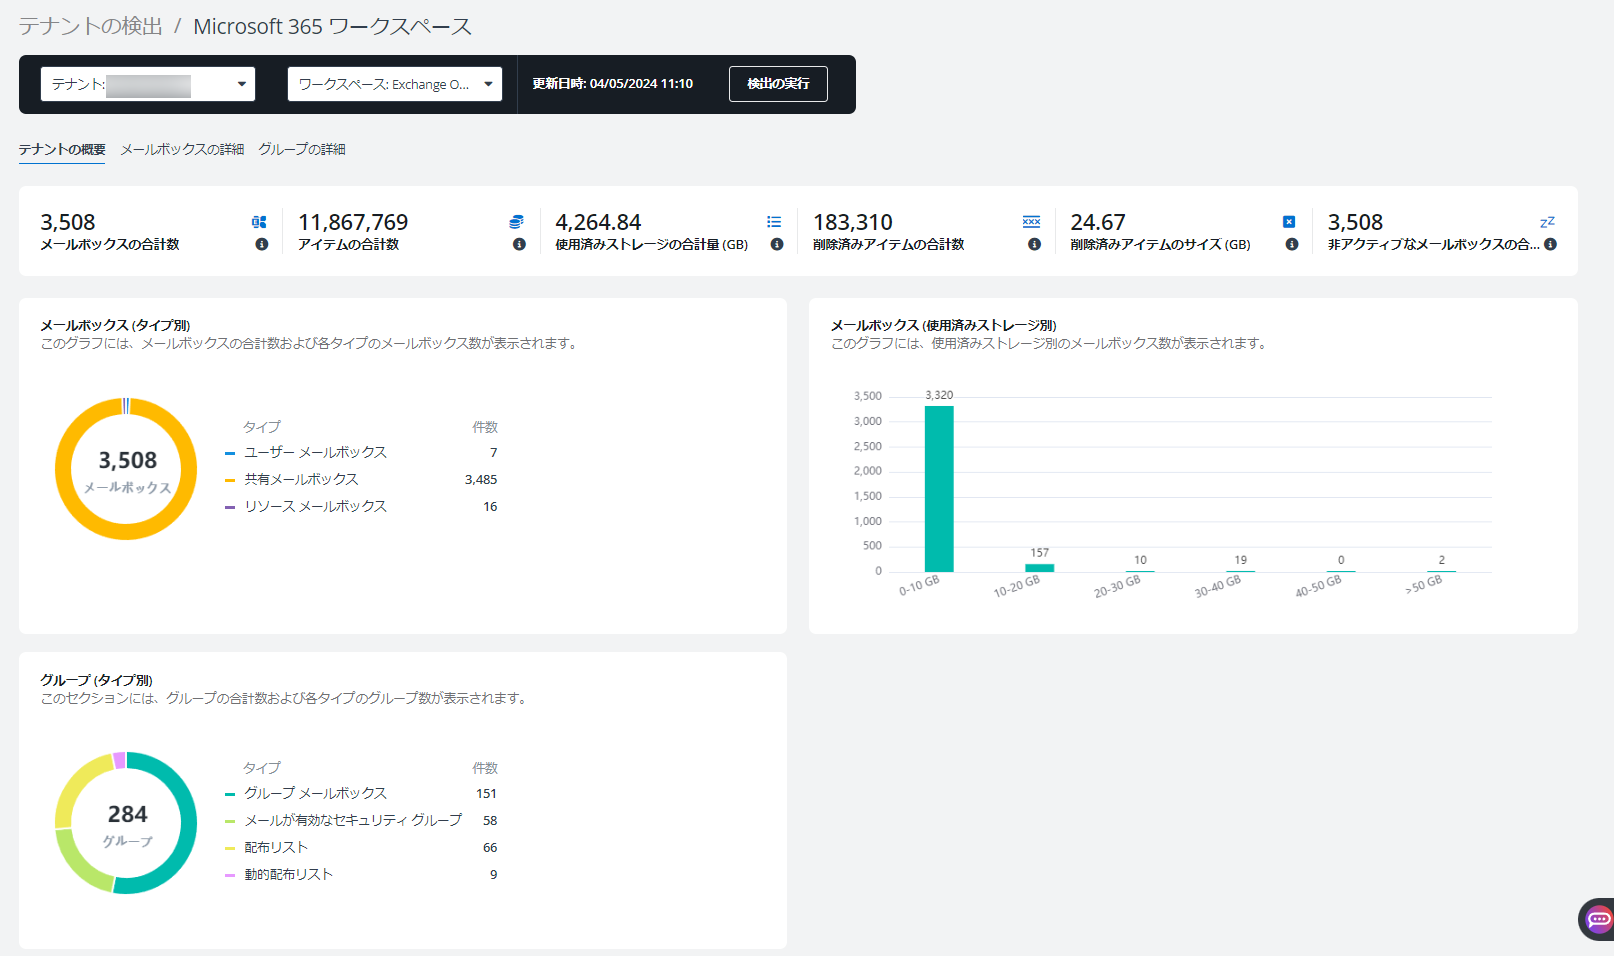Switch to メールボックスの詳細 tab
1614x956 pixels.
click(182, 149)
